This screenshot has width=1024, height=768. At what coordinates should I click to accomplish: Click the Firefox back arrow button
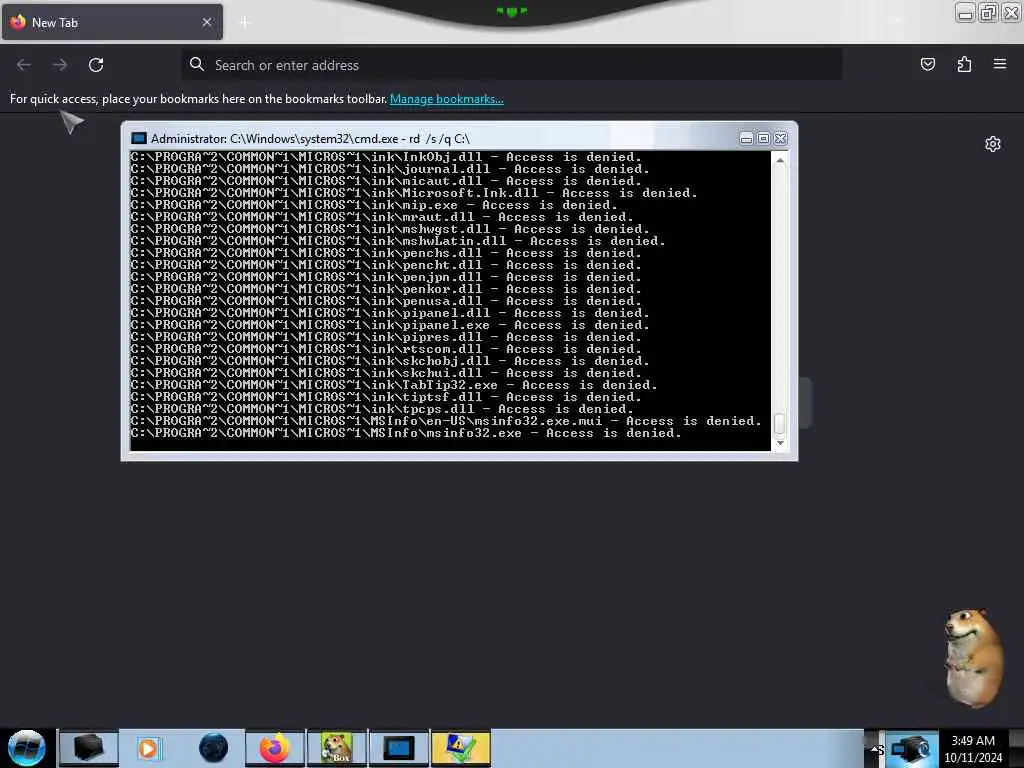coord(24,65)
